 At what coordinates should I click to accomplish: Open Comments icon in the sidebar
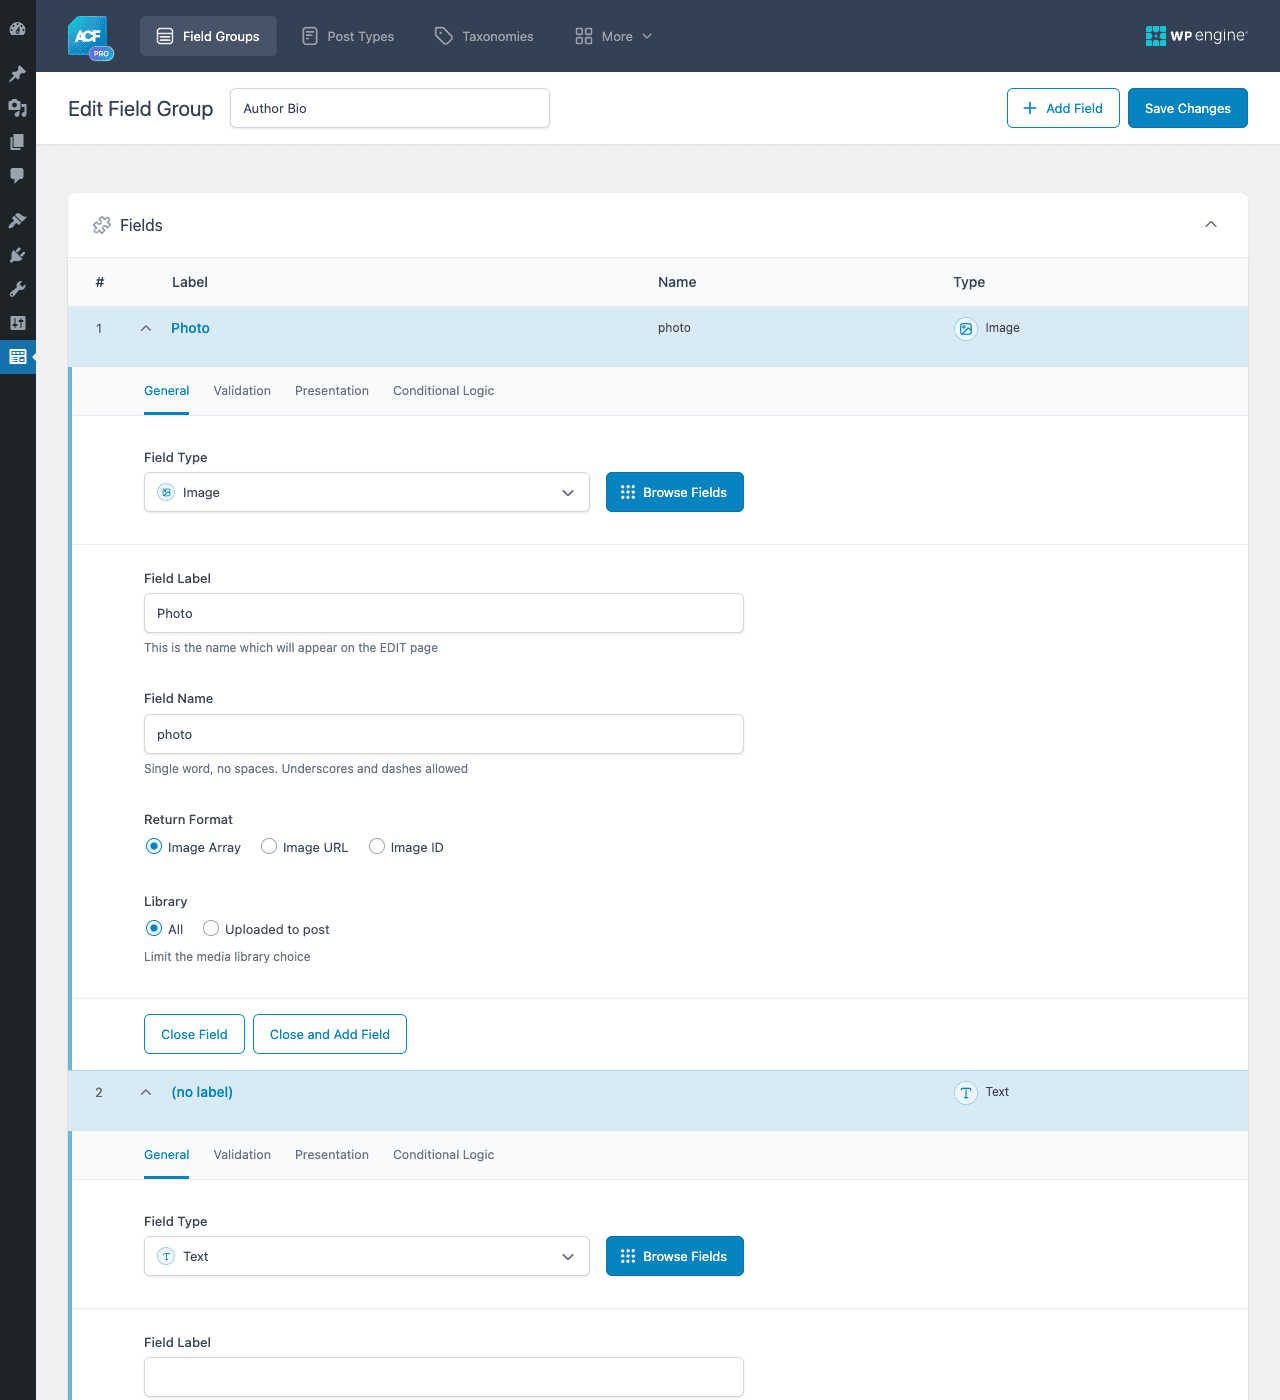click(17, 175)
